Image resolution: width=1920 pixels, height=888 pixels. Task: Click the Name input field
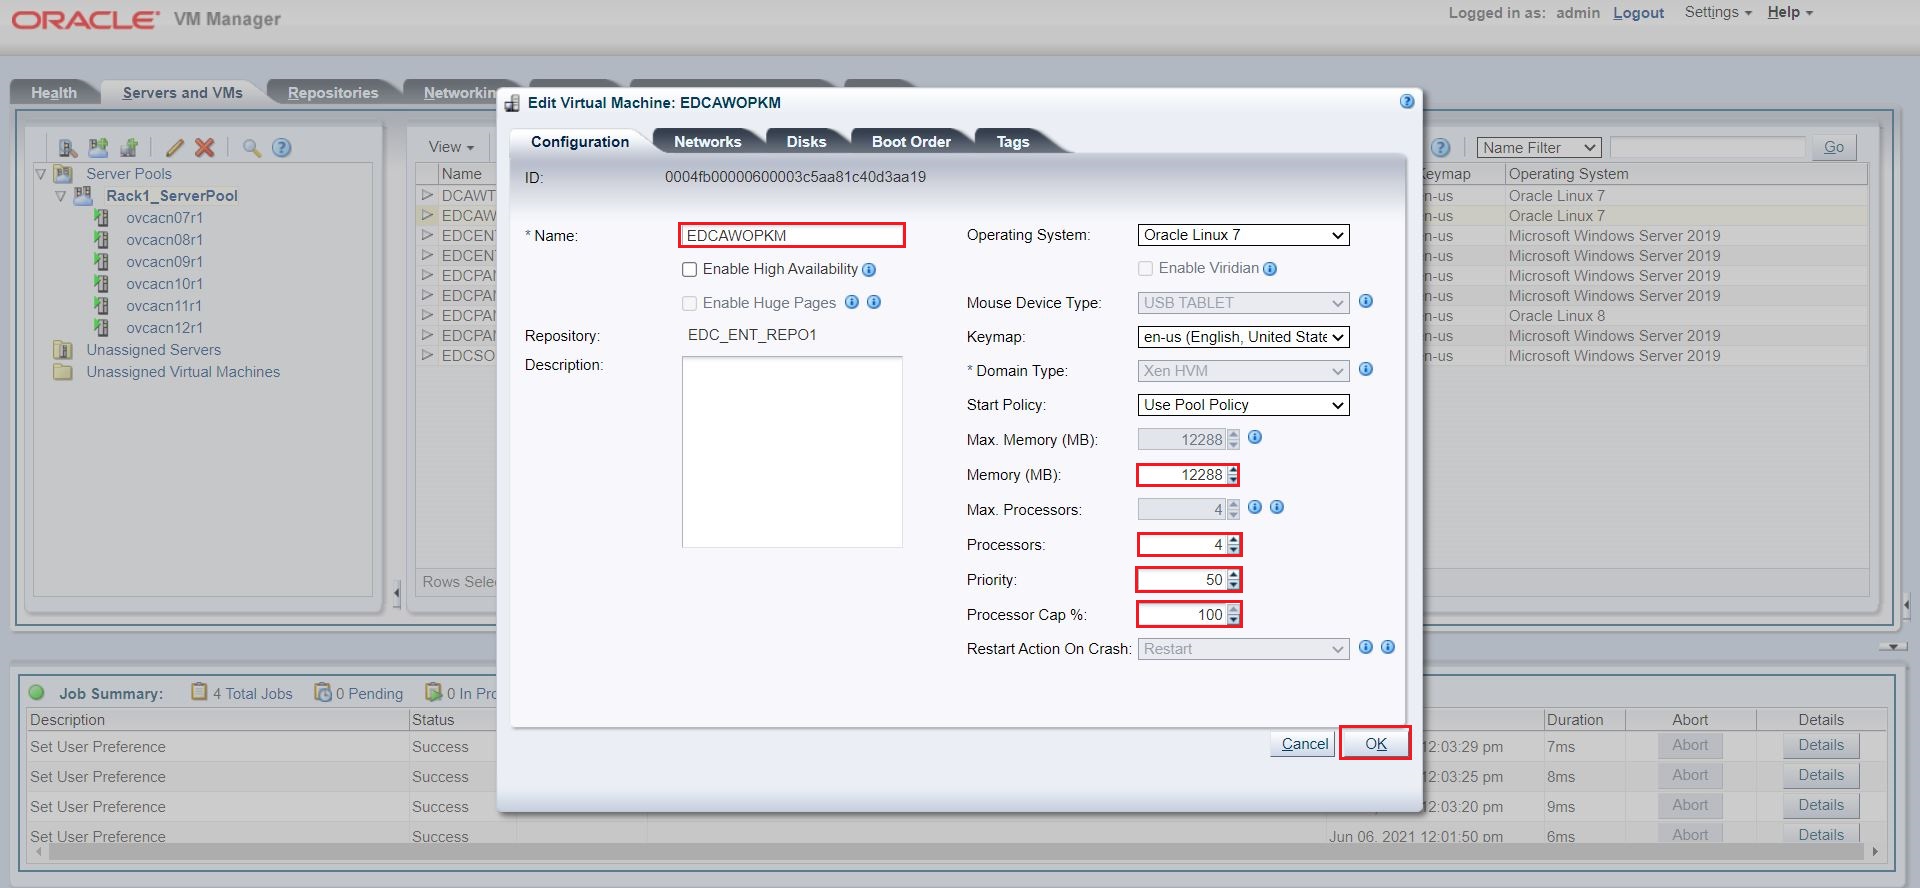tap(792, 235)
